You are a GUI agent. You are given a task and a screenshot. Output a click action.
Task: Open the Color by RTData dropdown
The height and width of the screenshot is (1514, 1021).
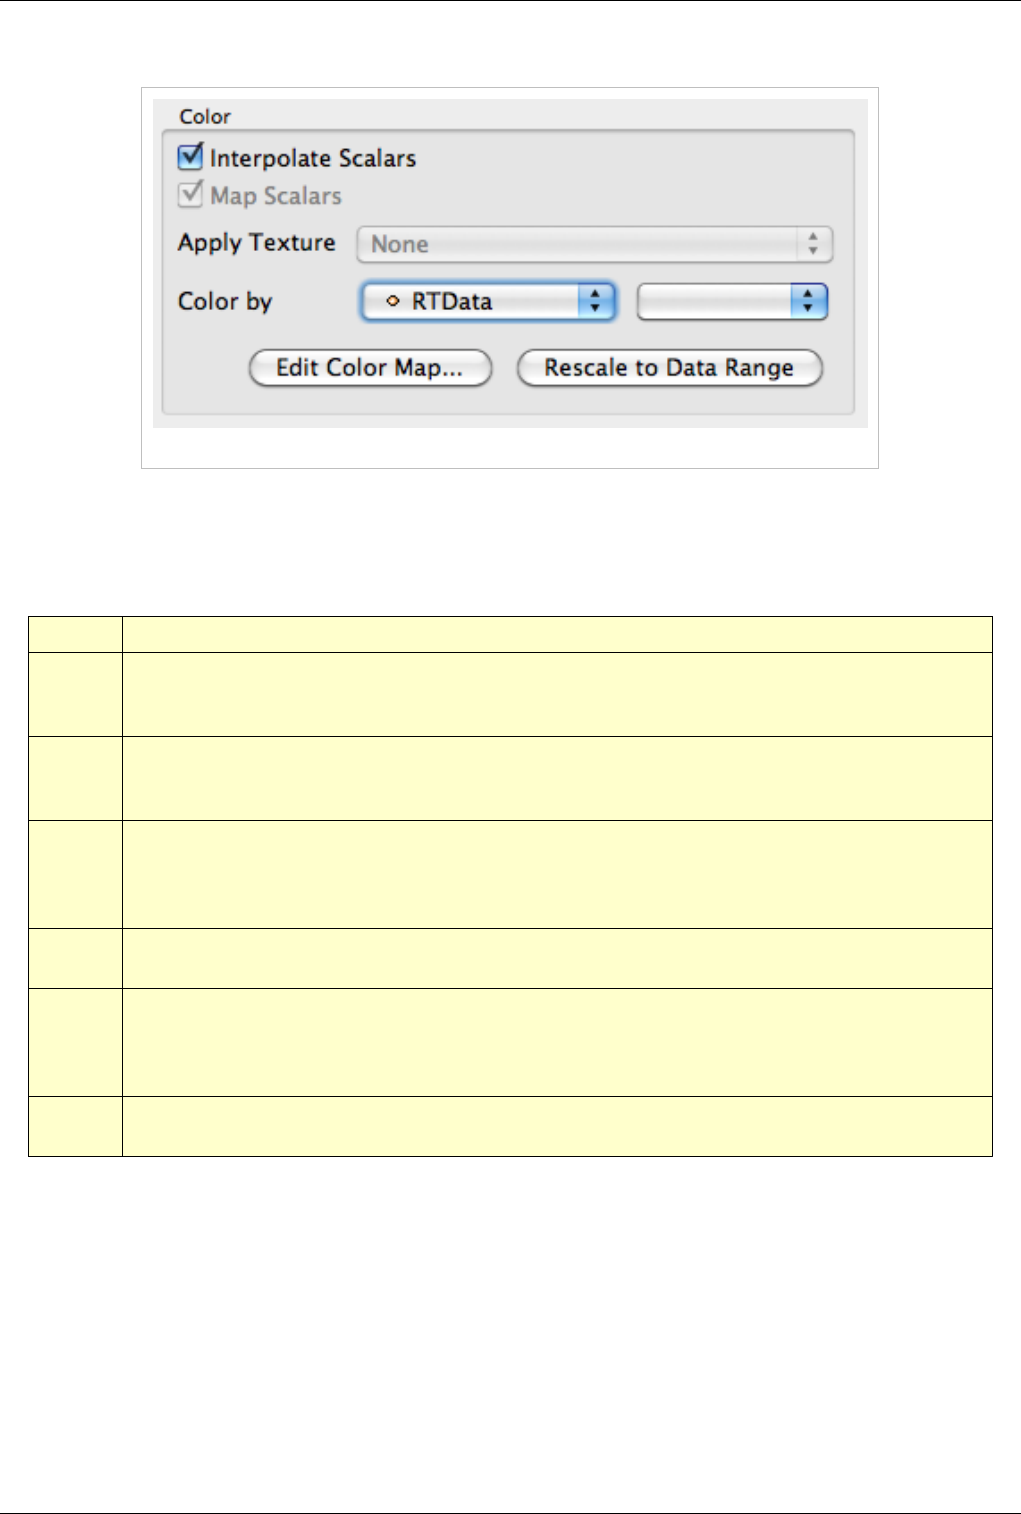pyautogui.click(x=487, y=301)
